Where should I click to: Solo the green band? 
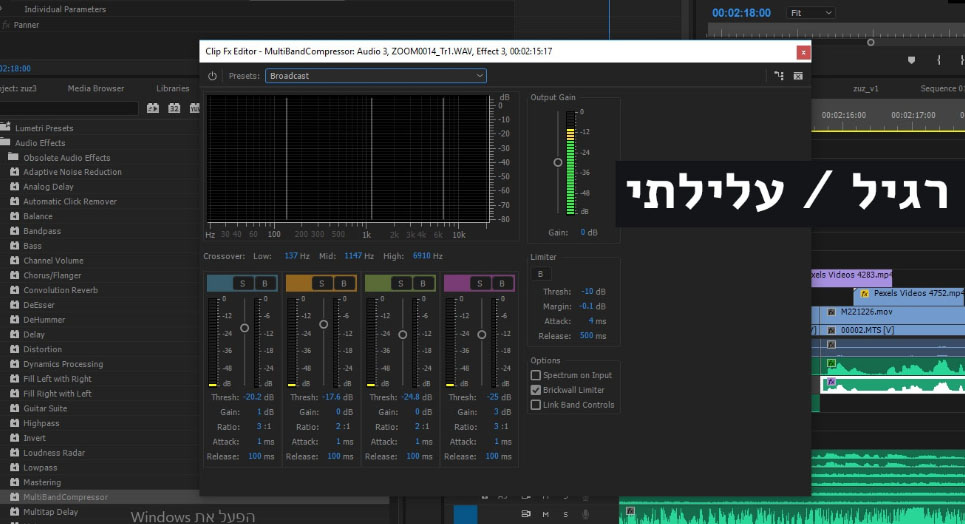click(401, 284)
